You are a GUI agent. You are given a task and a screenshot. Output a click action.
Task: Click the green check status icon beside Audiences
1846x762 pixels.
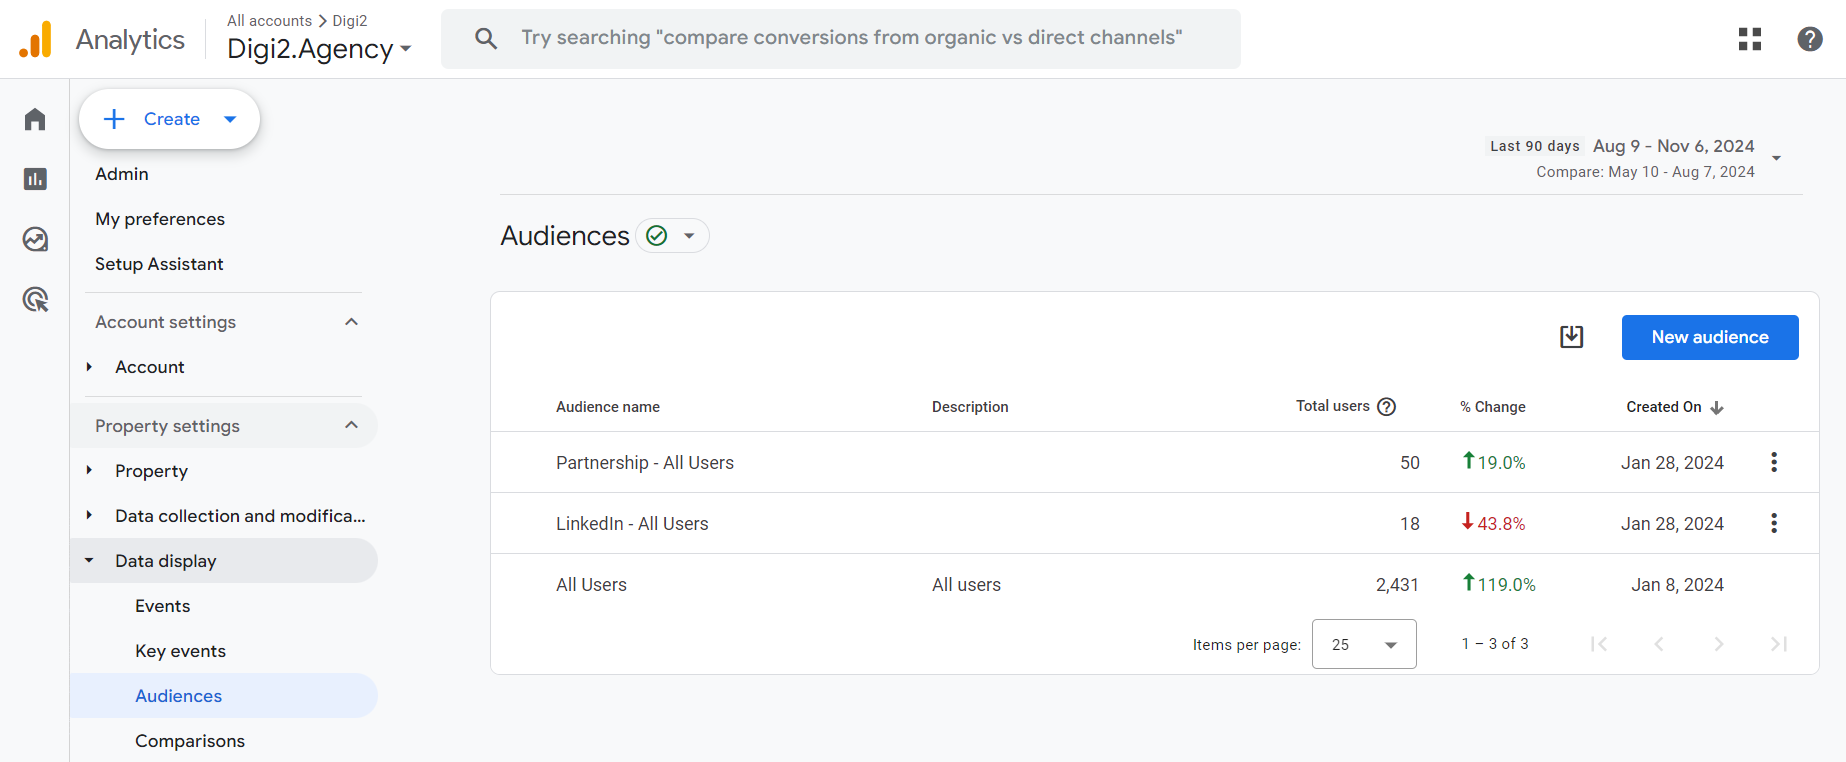tap(657, 236)
